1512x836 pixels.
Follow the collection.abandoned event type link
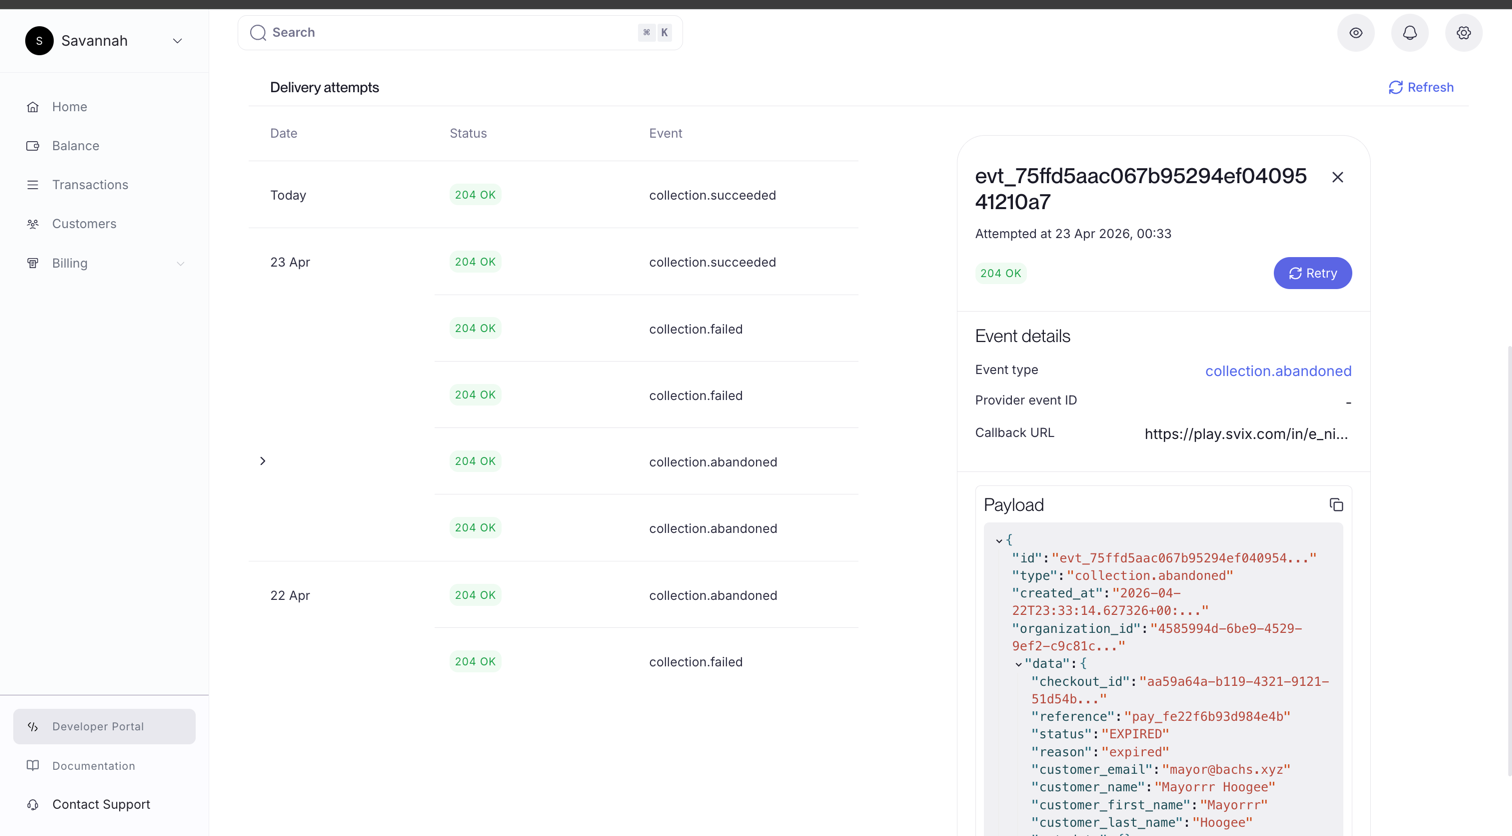click(1278, 371)
